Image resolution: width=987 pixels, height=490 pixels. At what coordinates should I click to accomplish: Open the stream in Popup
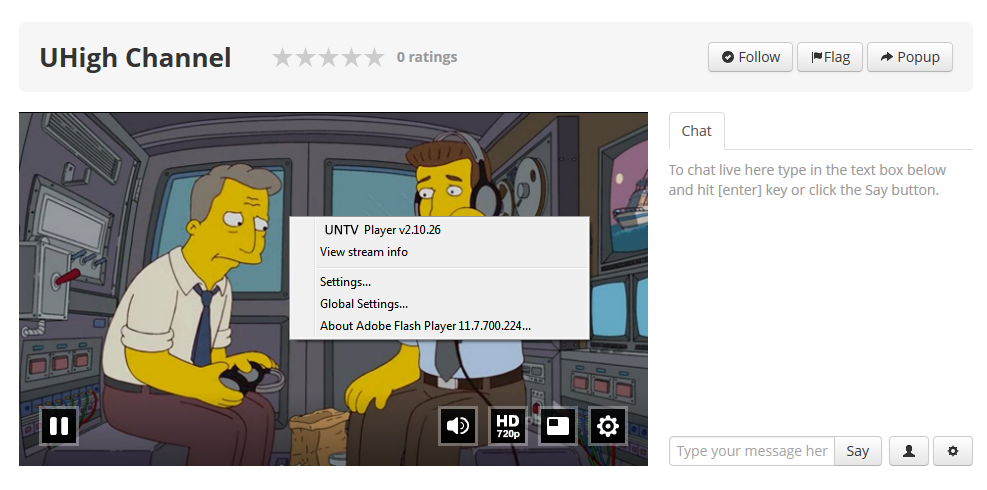coord(910,57)
